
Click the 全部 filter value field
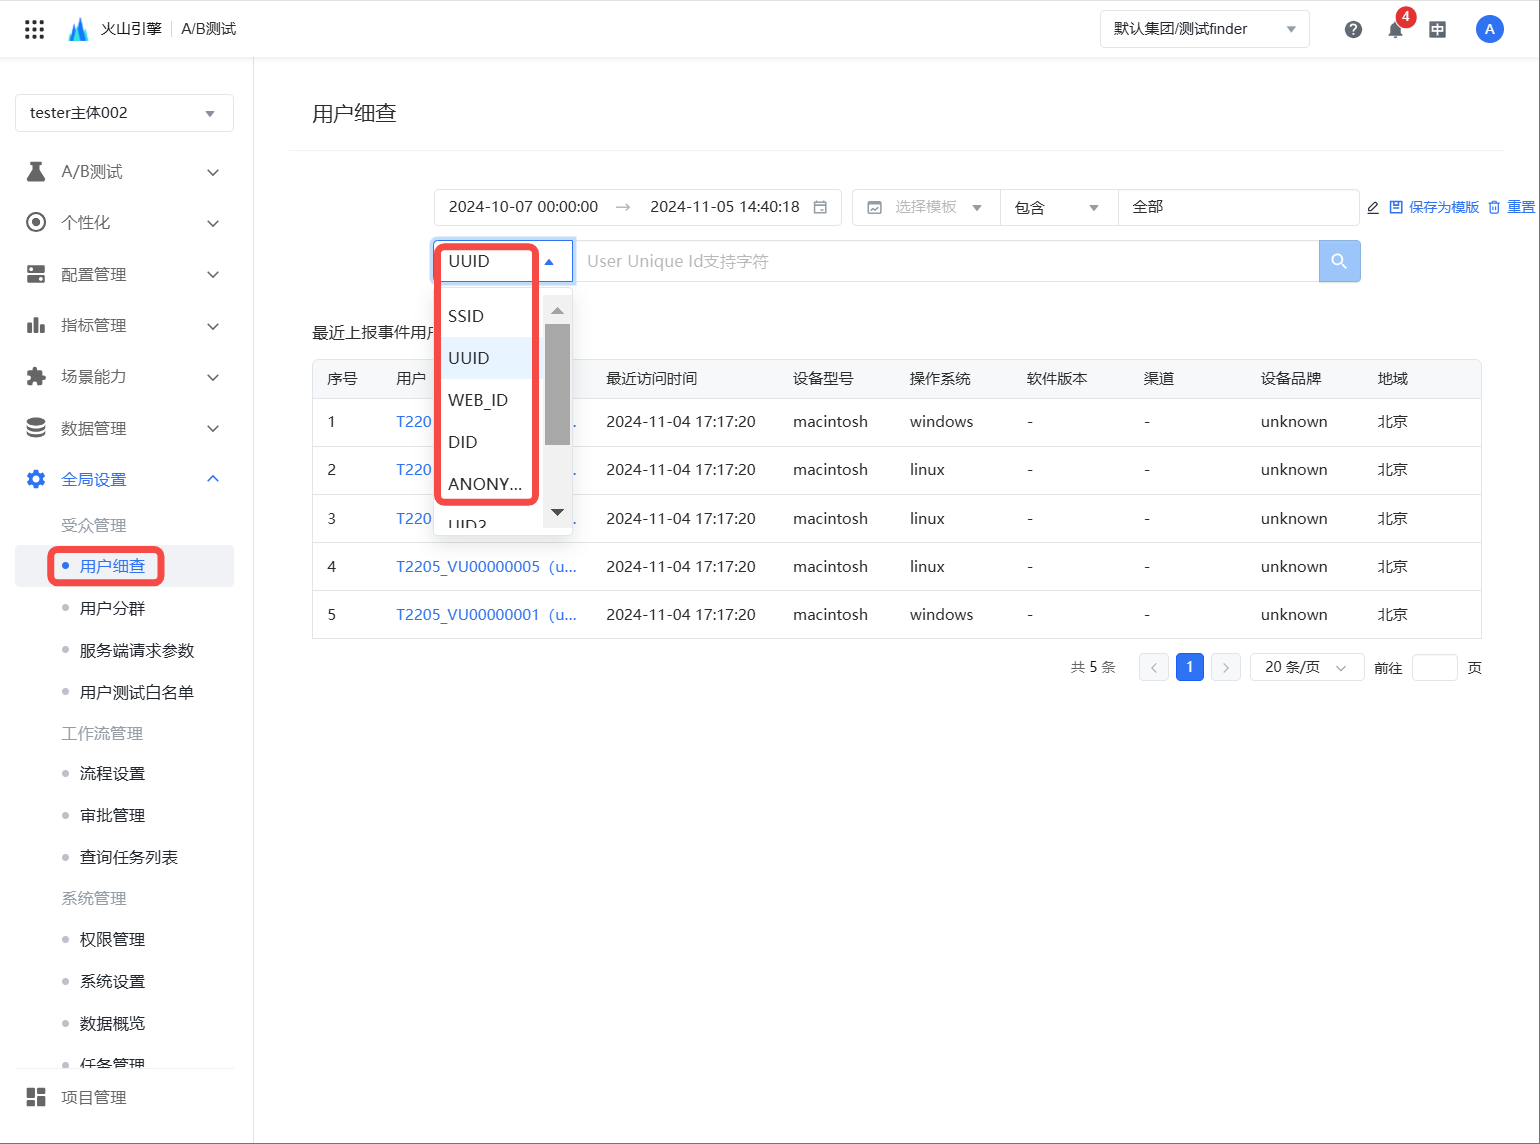tap(1238, 207)
